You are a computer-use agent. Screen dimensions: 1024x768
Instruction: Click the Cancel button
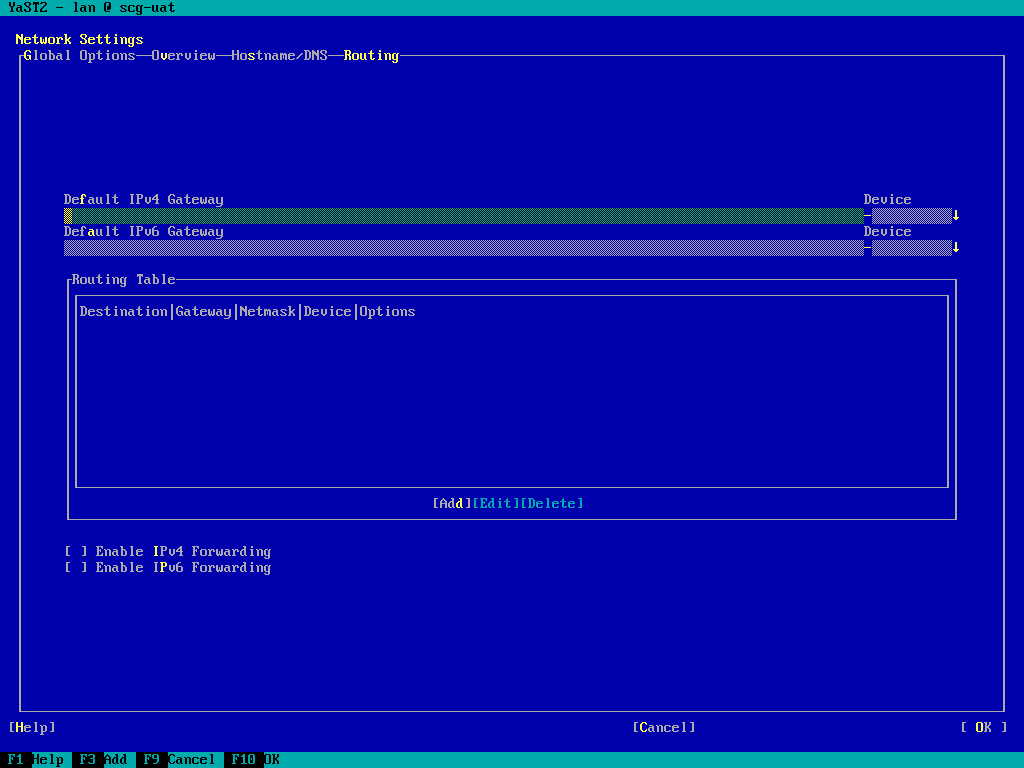coord(664,728)
